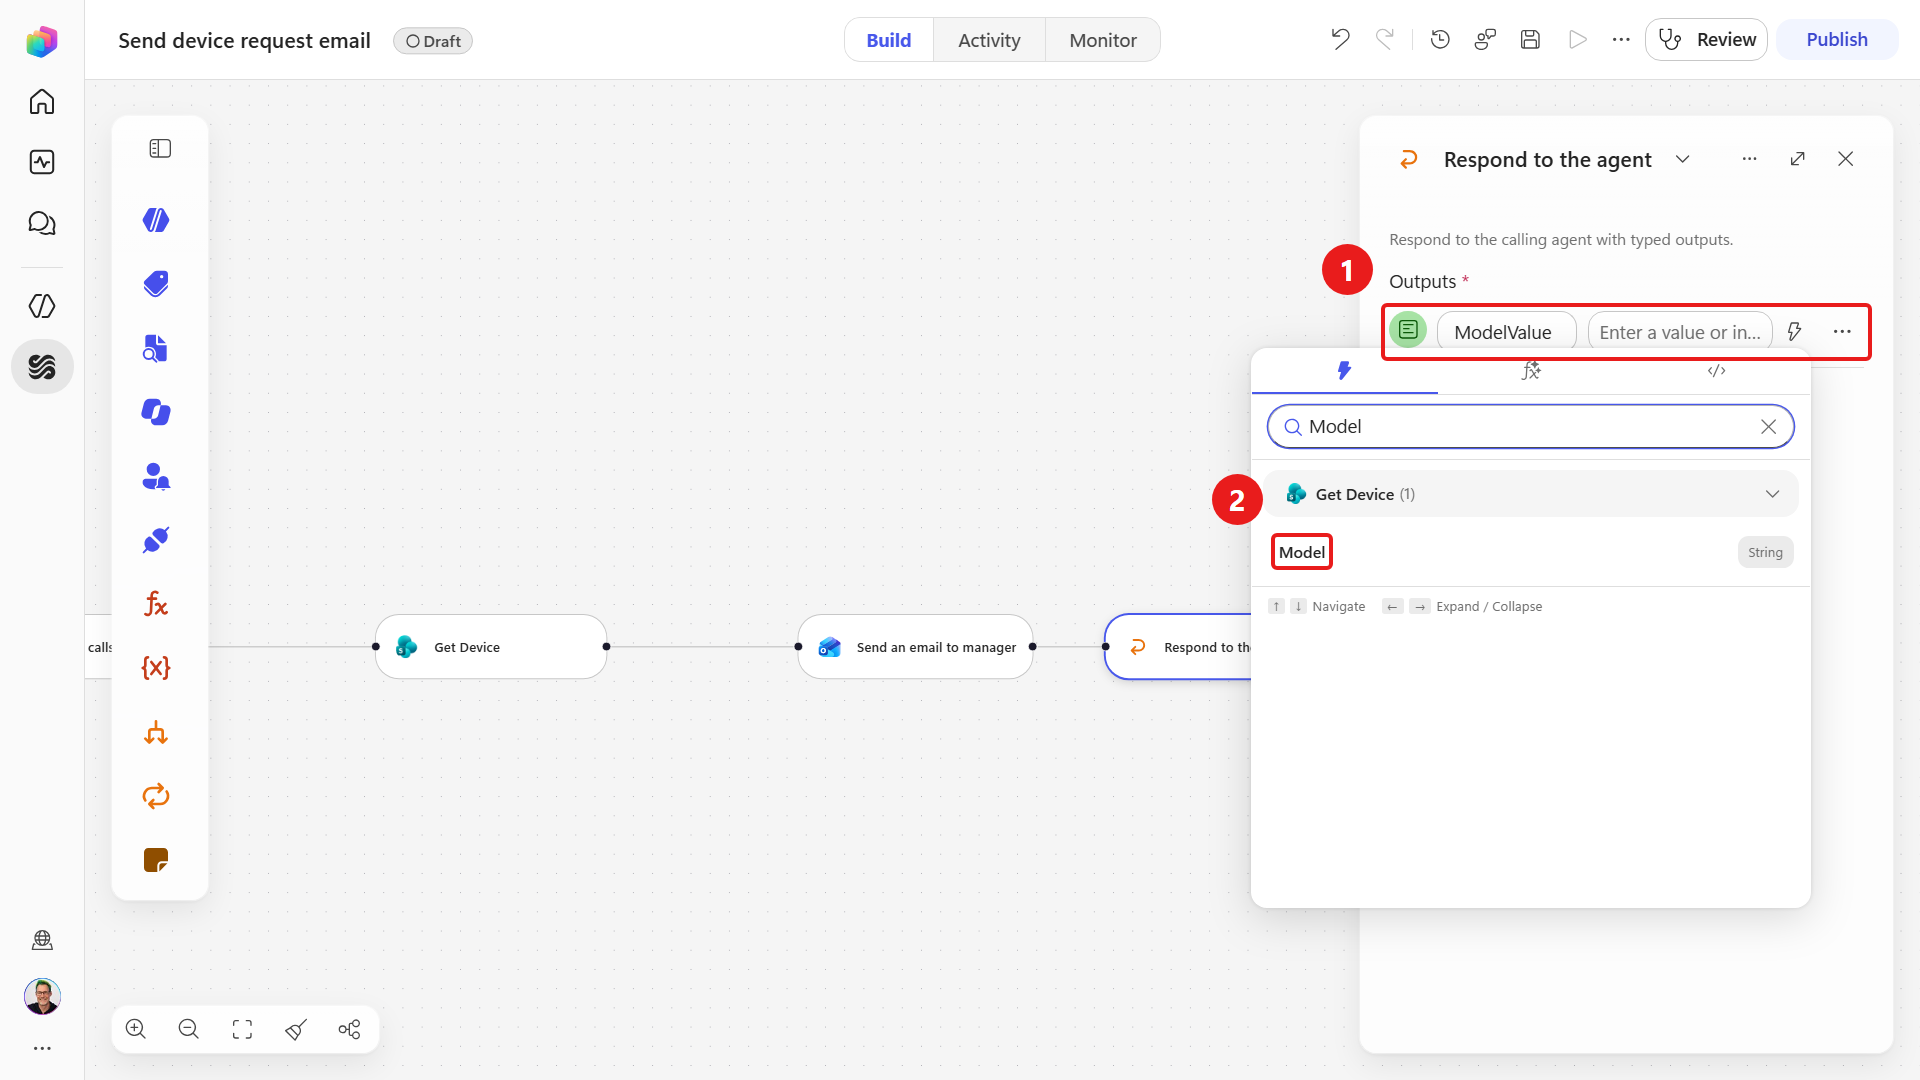Click the undo arrow in top toolbar
Image resolution: width=1920 pixels, height=1080 pixels.
[x=1340, y=40]
